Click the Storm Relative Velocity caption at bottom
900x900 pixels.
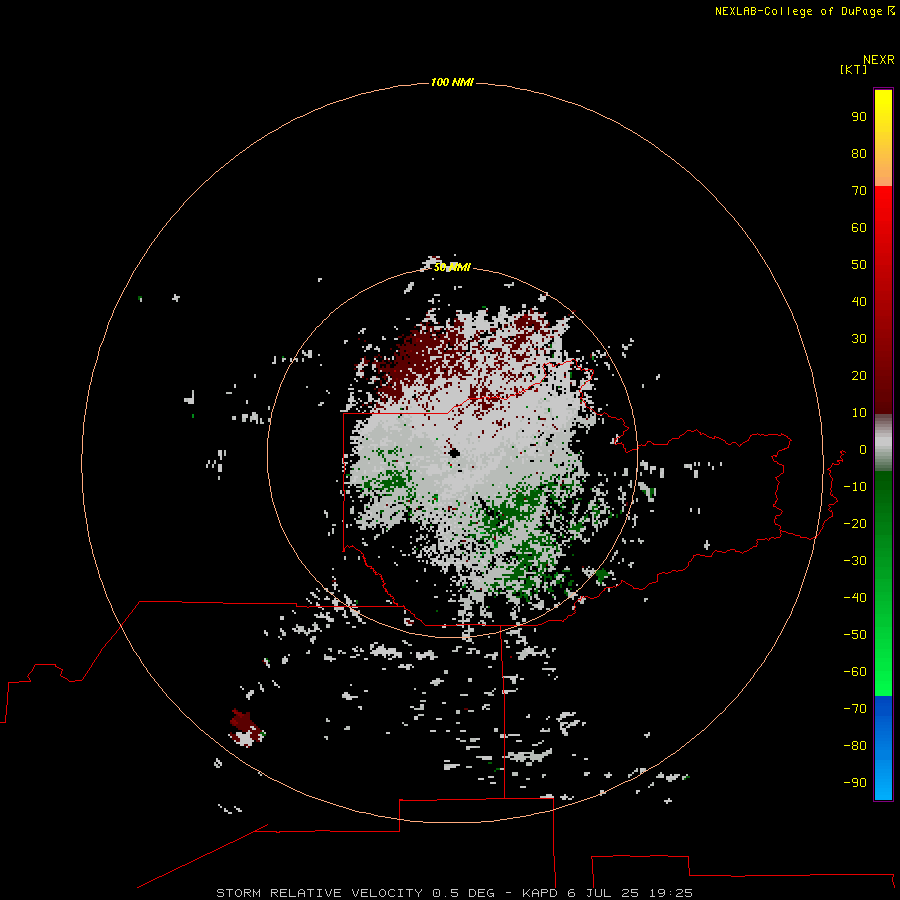pyautogui.click(x=454, y=893)
